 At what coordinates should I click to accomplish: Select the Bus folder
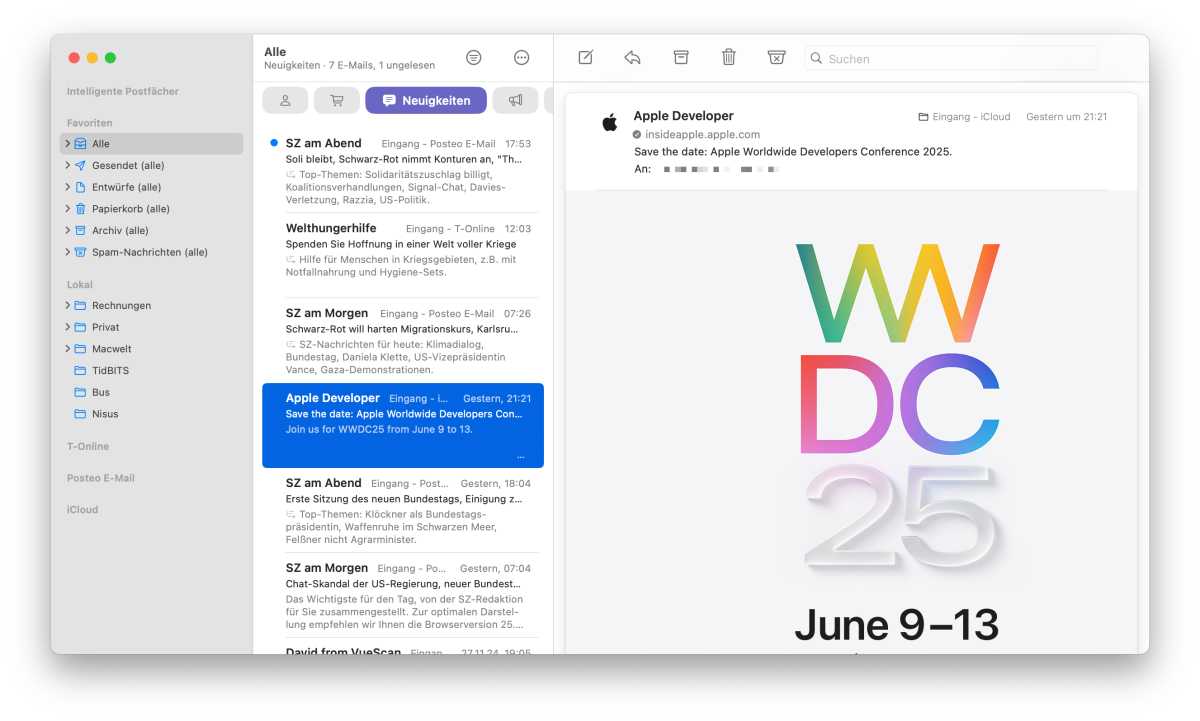point(151,392)
